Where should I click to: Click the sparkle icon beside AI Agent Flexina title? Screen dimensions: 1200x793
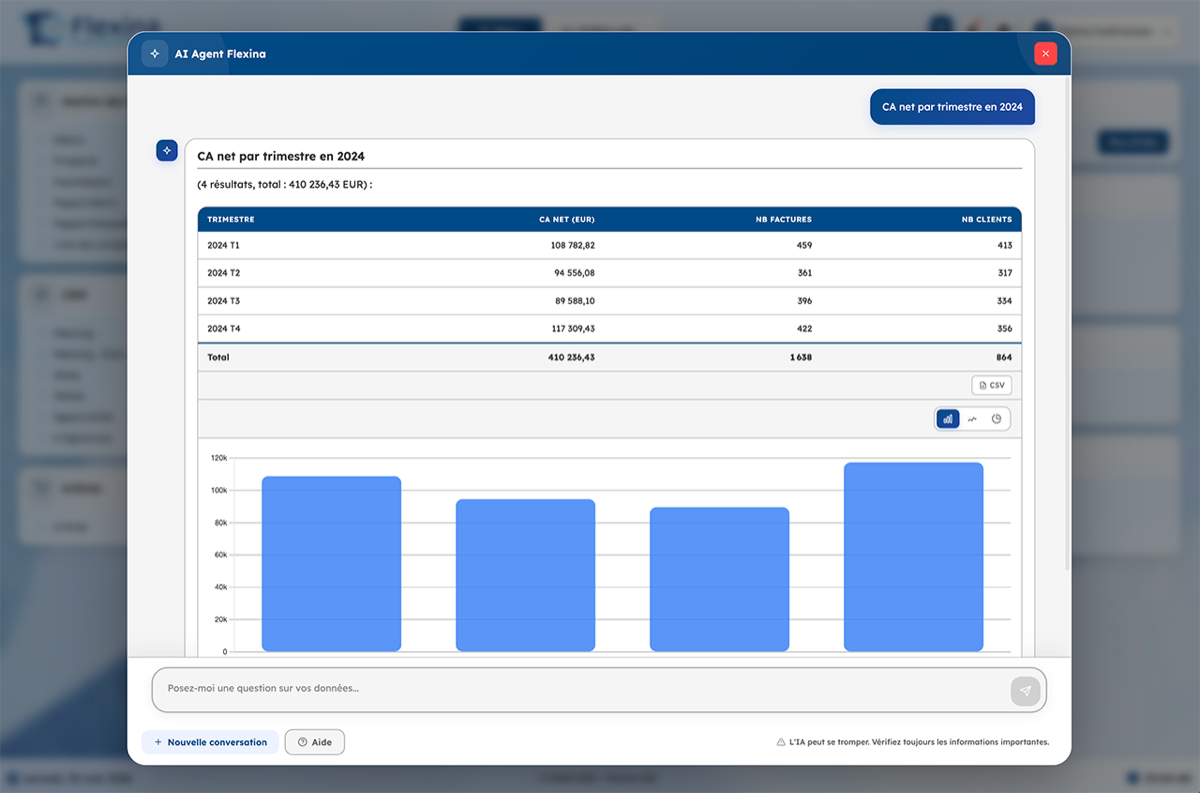click(154, 54)
